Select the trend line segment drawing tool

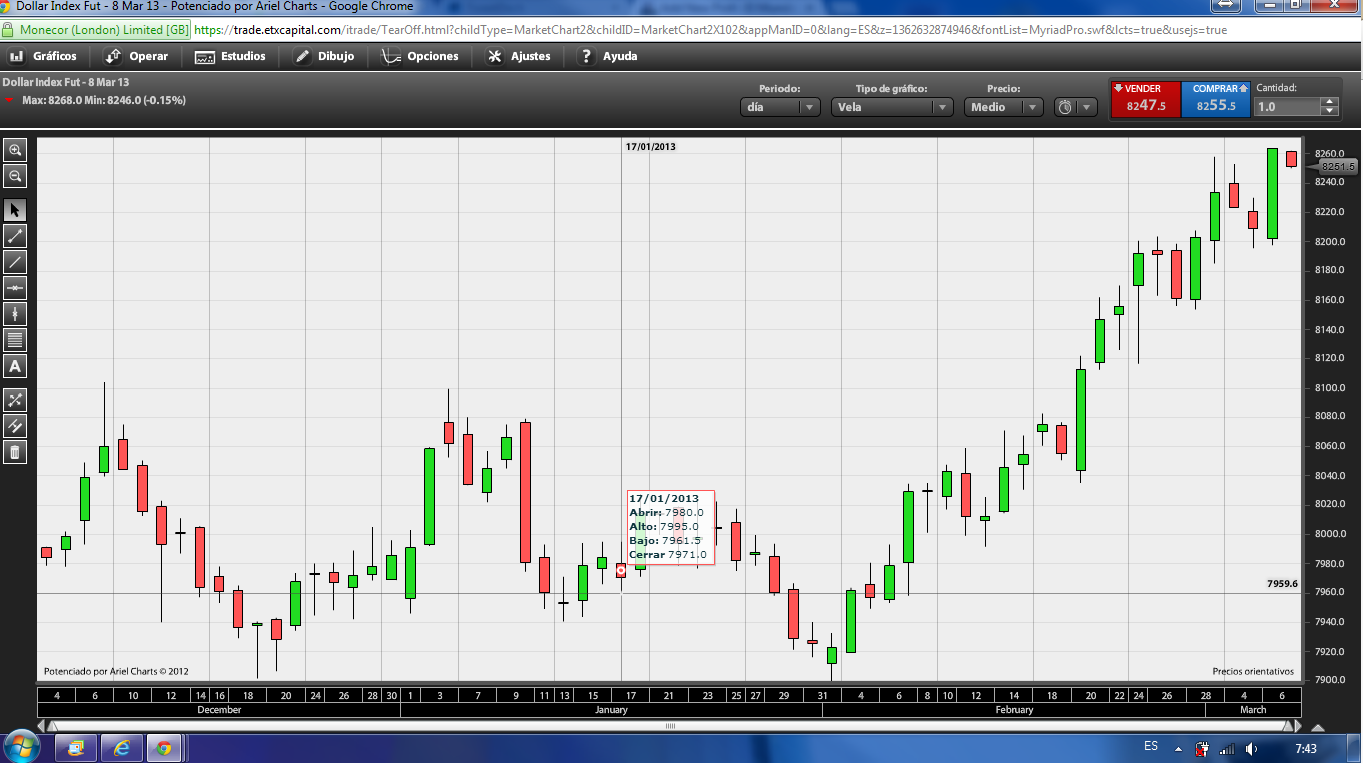[x=15, y=237]
